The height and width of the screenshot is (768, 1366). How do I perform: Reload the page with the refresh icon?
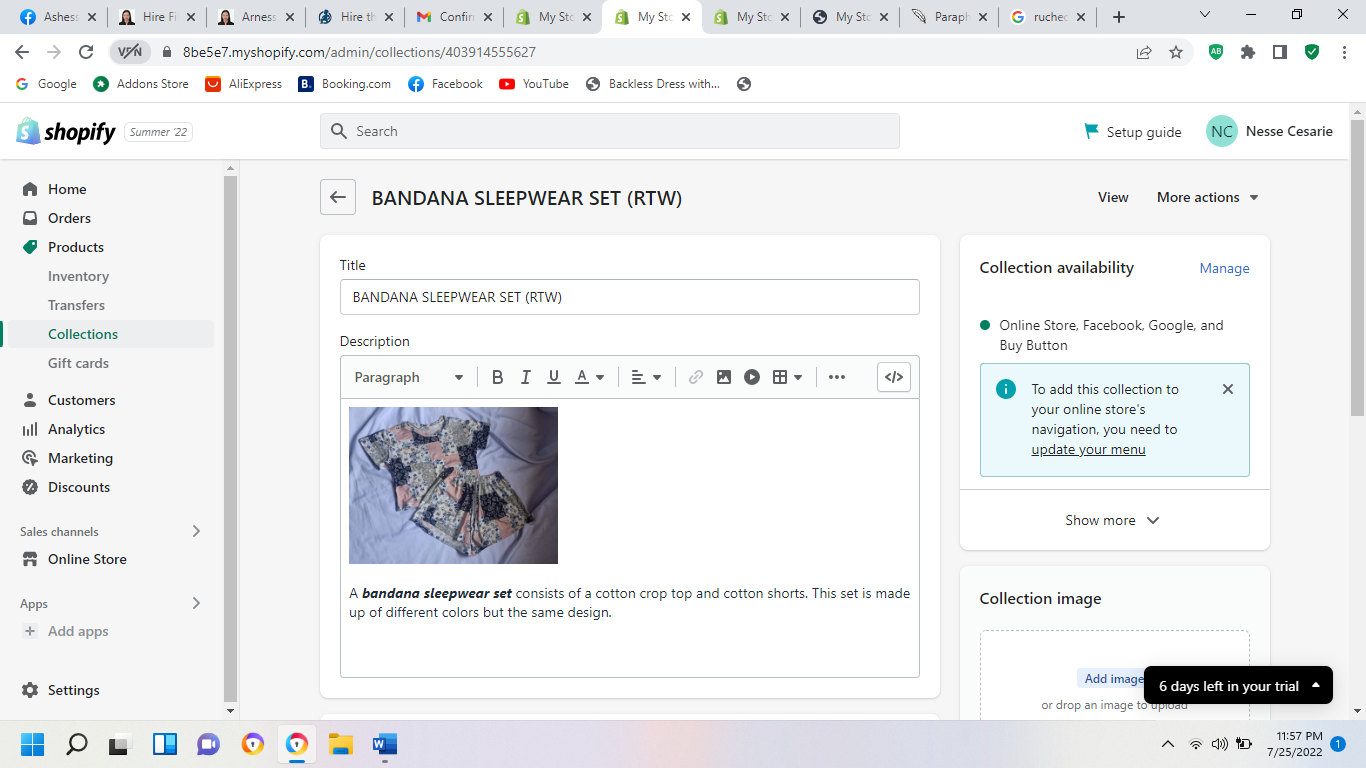86,52
